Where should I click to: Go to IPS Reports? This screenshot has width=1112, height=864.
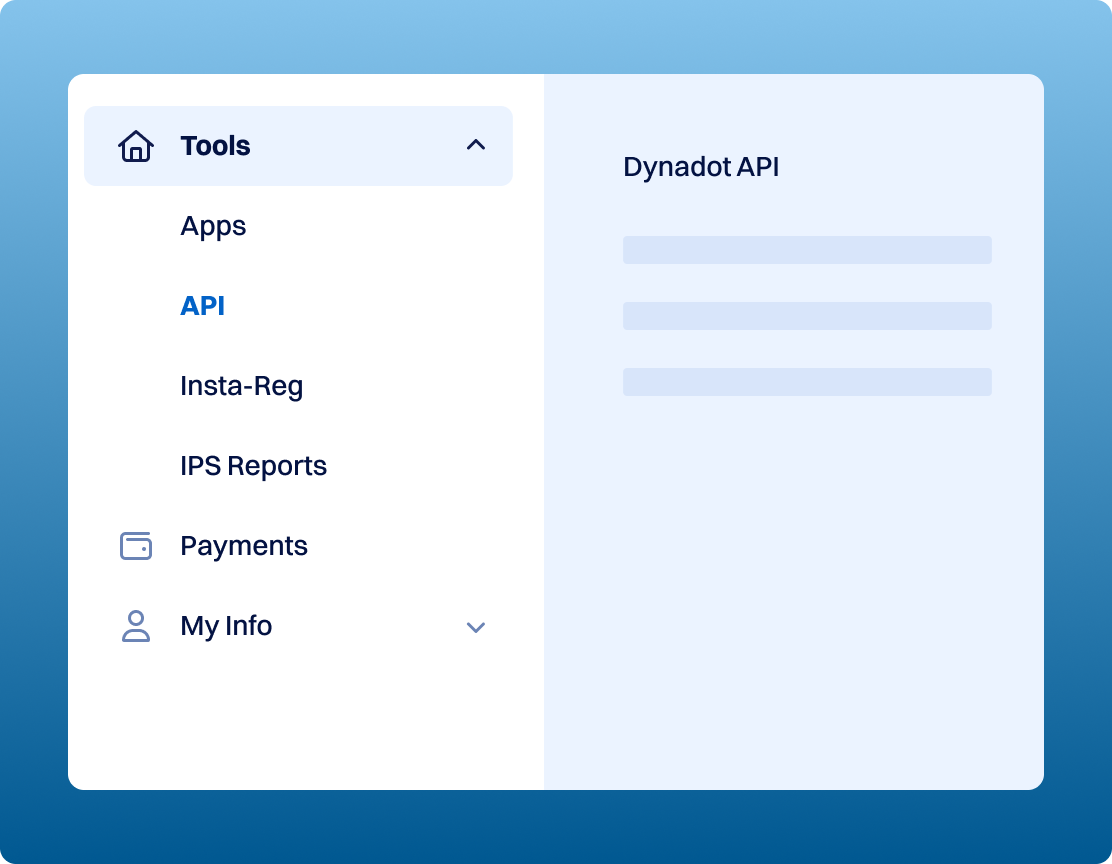tap(253, 466)
